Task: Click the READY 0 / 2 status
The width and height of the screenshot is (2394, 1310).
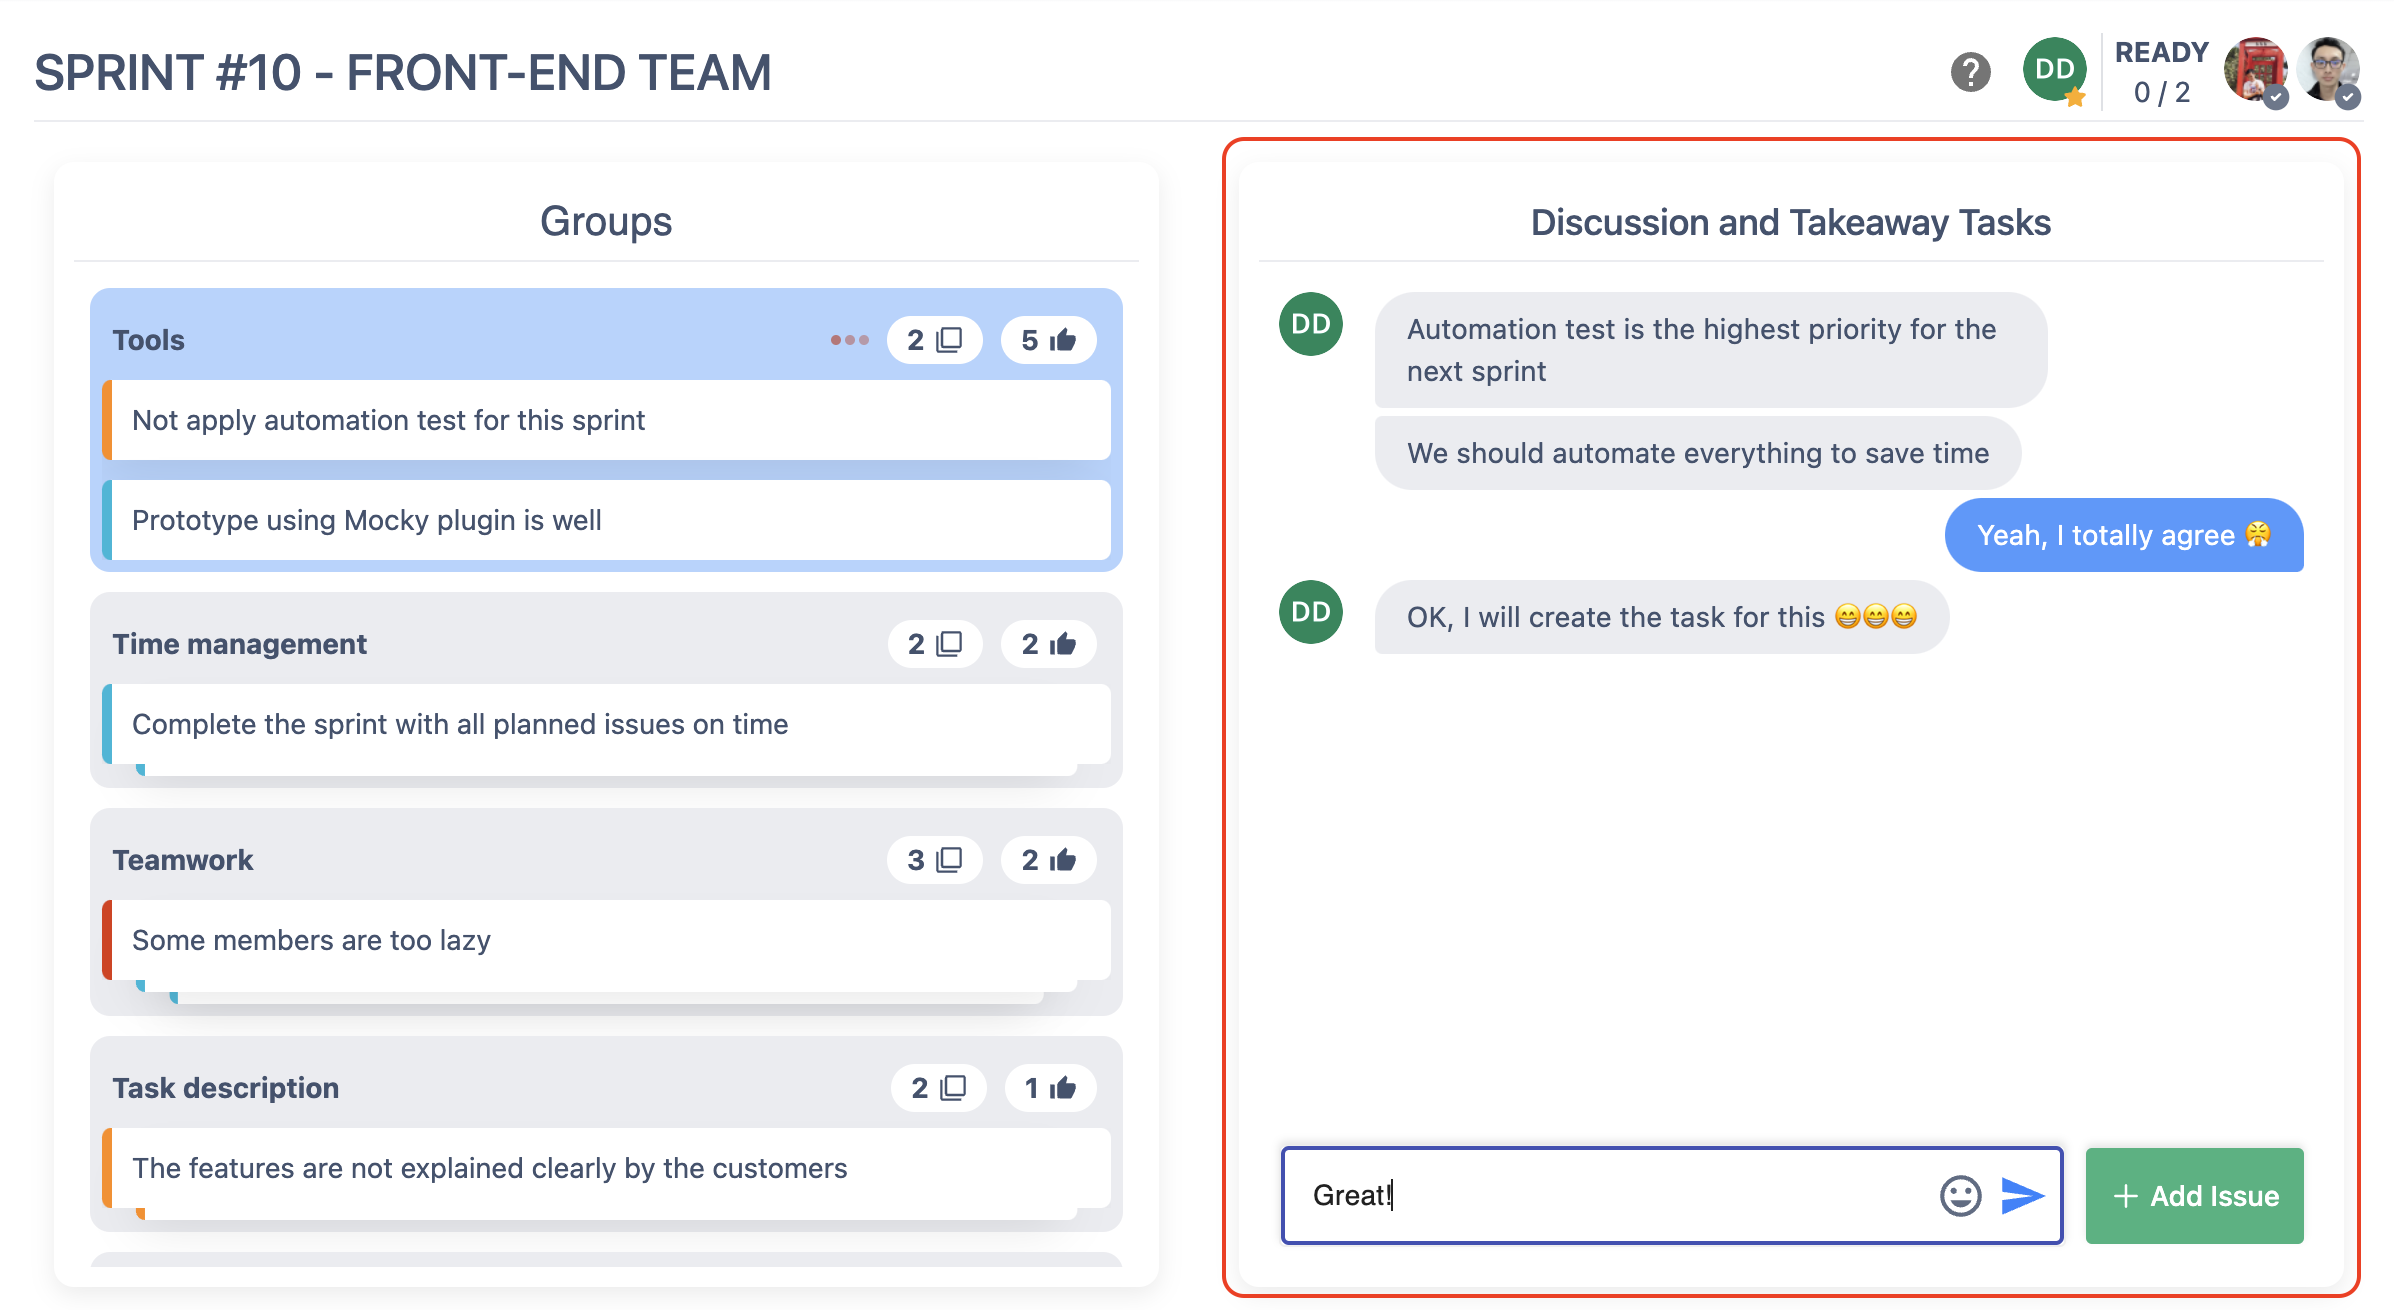Action: tap(2161, 72)
